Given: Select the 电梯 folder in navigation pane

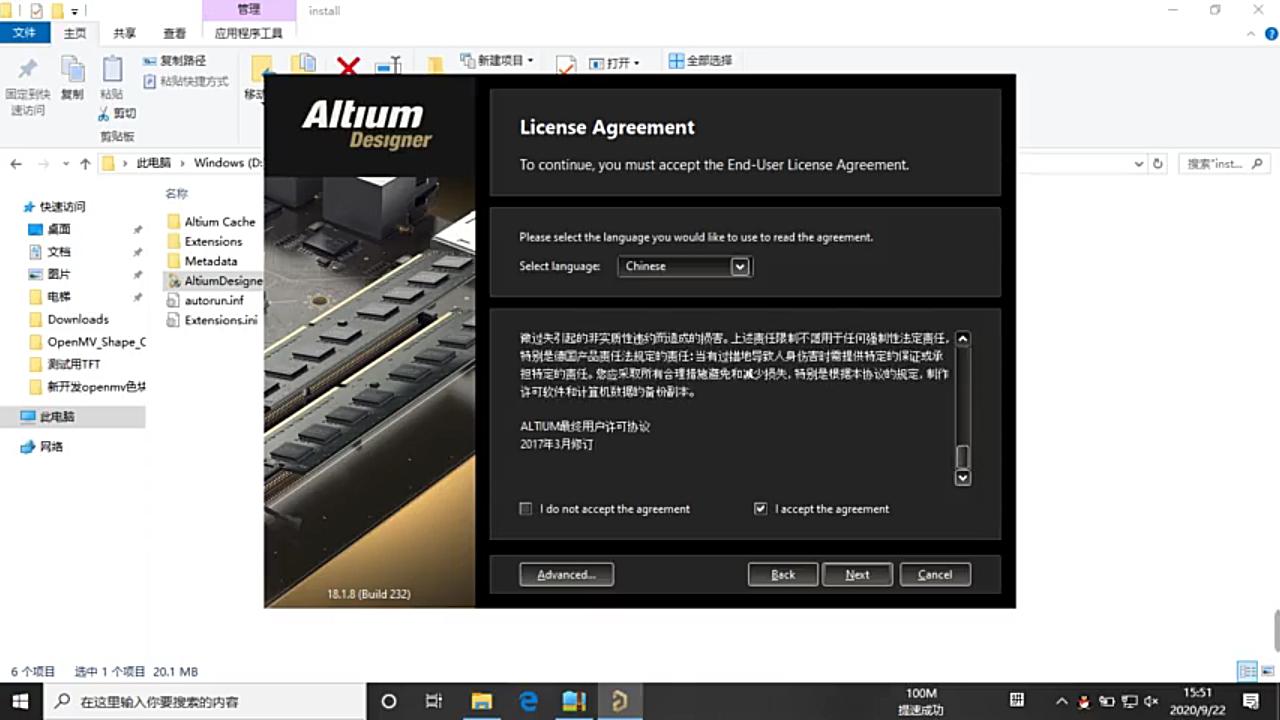Looking at the screenshot, I should (59, 297).
